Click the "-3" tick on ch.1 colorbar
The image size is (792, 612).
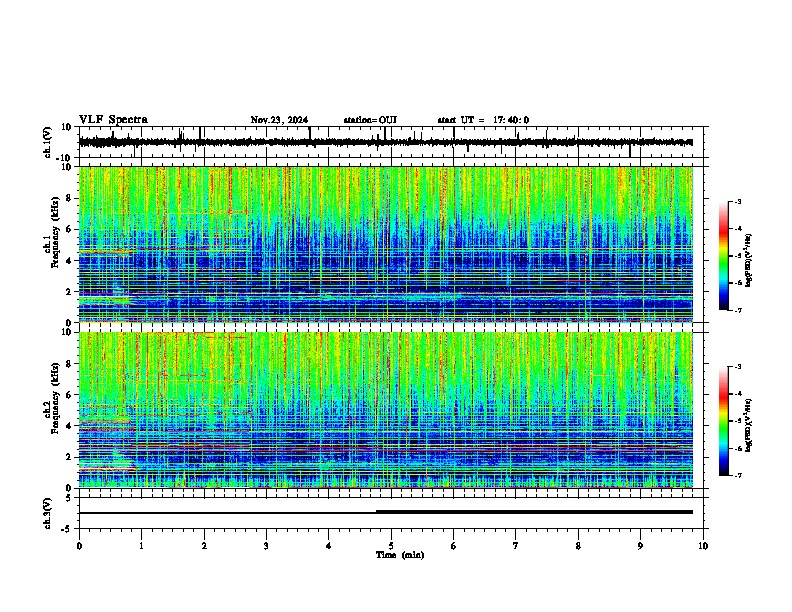[737, 201]
